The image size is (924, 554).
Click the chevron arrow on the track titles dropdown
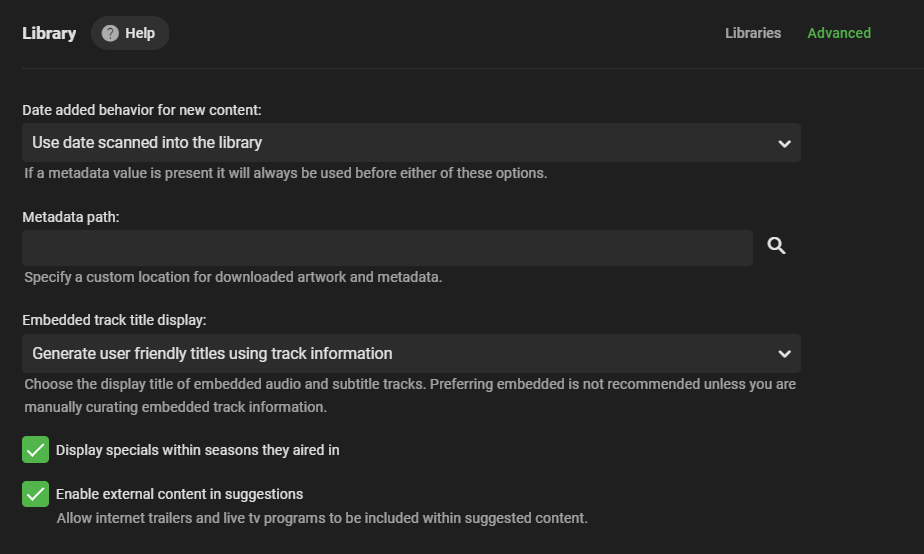(x=784, y=353)
